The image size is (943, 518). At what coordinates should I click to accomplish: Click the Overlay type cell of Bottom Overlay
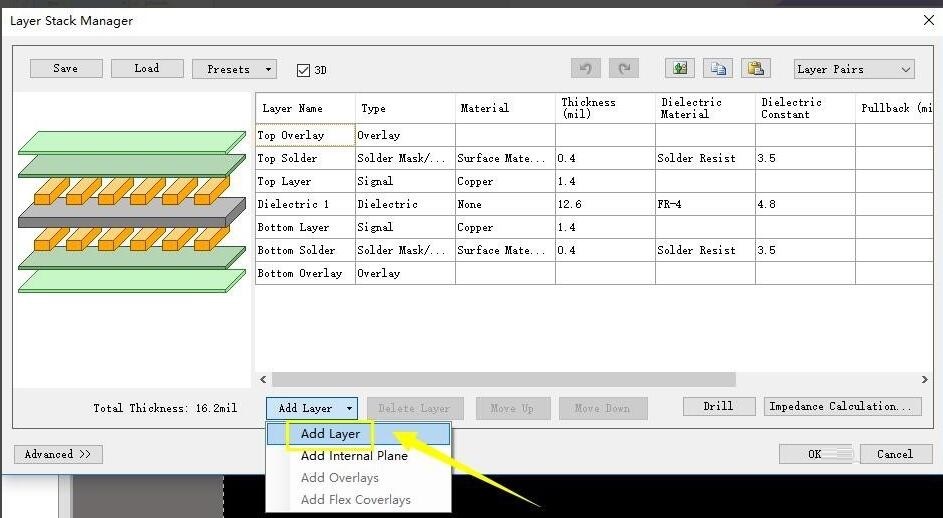pos(405,273)
